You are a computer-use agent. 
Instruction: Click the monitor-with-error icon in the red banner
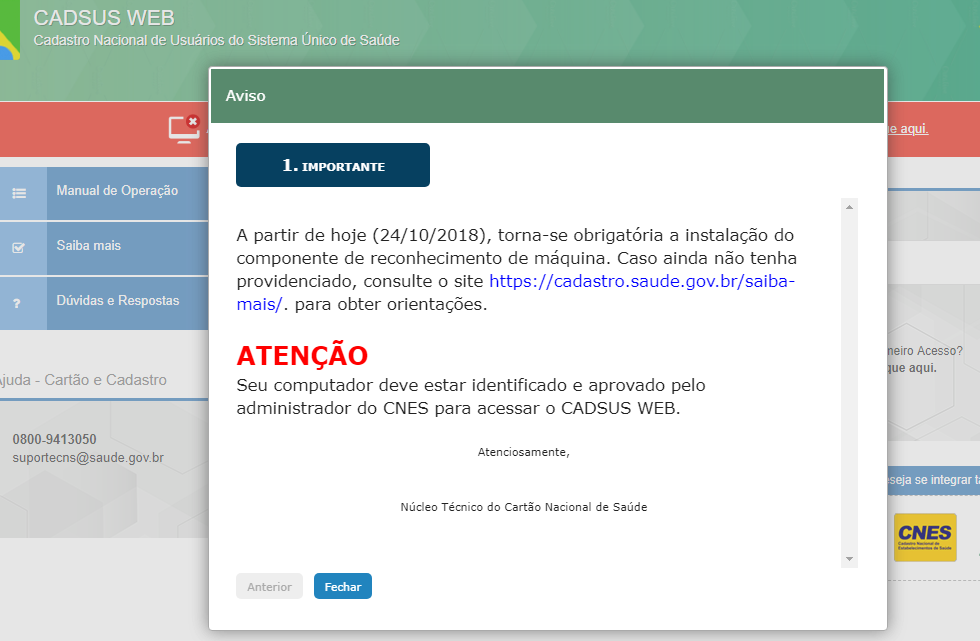click(184, 128)
